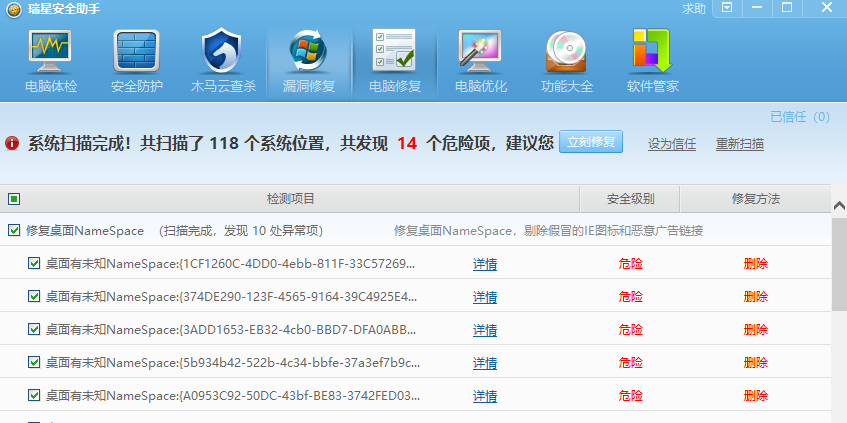Open 功能大全 disc icon

point(567,61)
